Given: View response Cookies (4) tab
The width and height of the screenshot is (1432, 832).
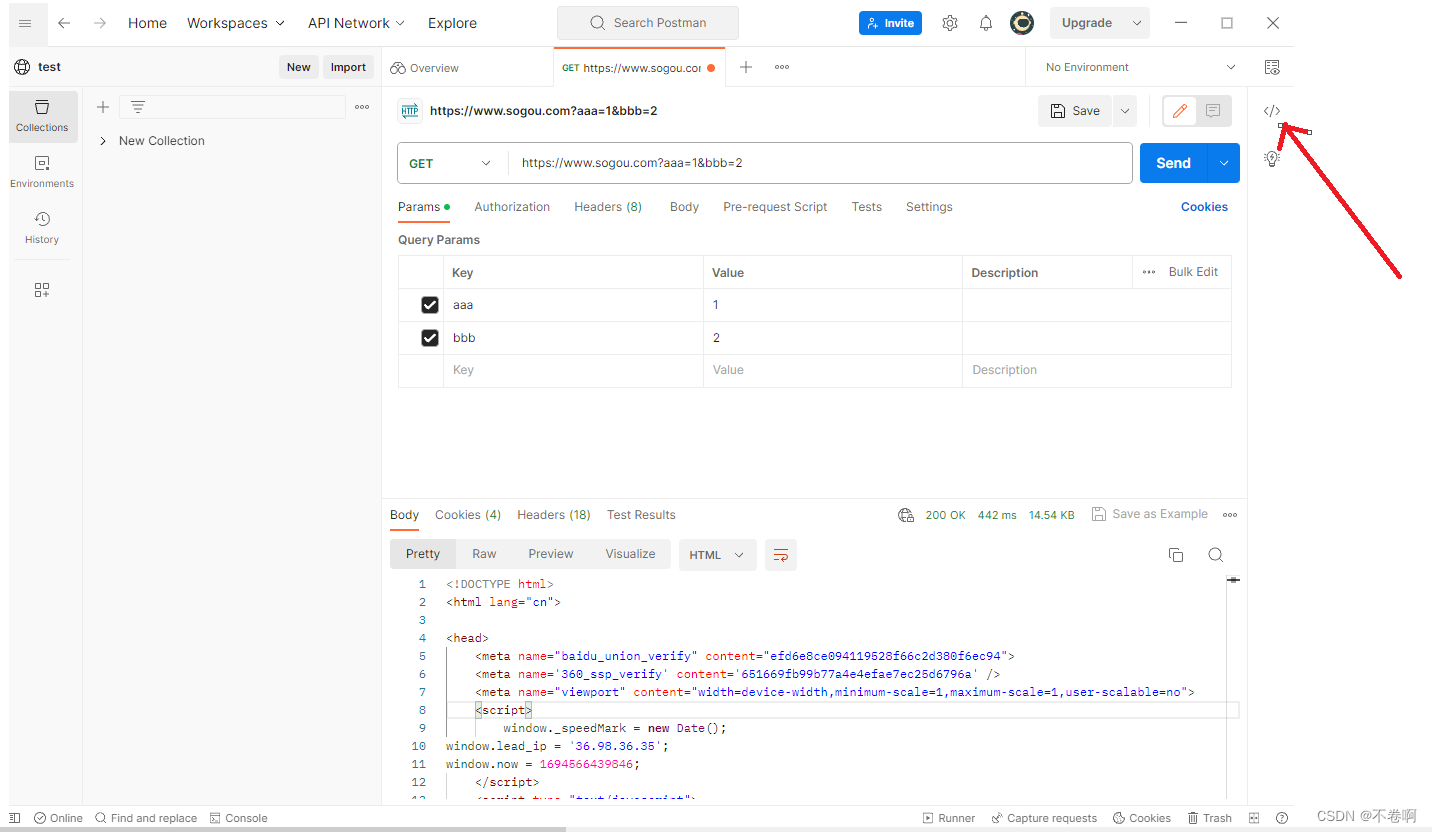Looking at the screenshot, I should (x=468, y=515).
